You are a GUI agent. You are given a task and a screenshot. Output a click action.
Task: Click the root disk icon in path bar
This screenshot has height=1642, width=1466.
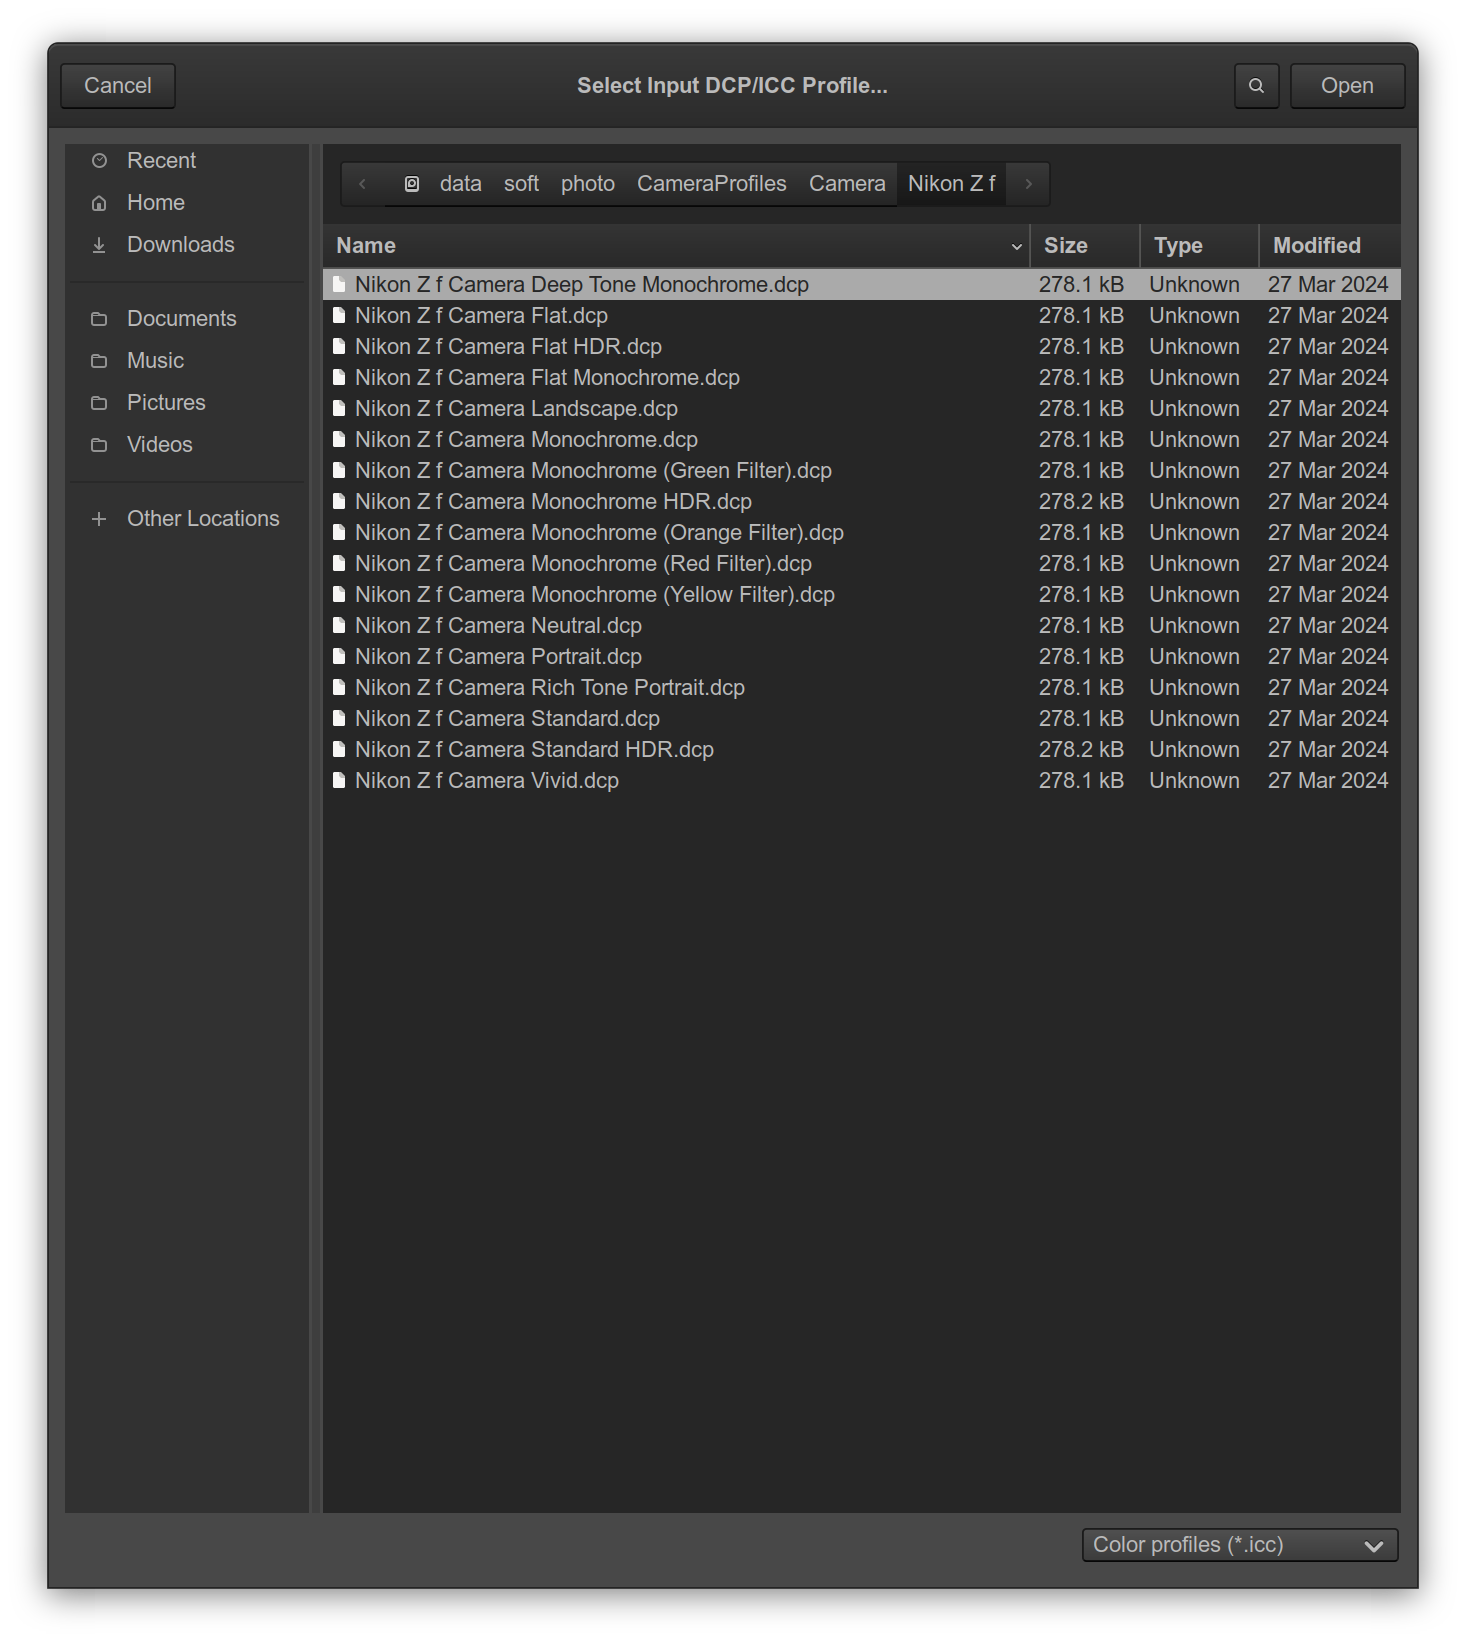pyautogui.click(x=411, y=184)
